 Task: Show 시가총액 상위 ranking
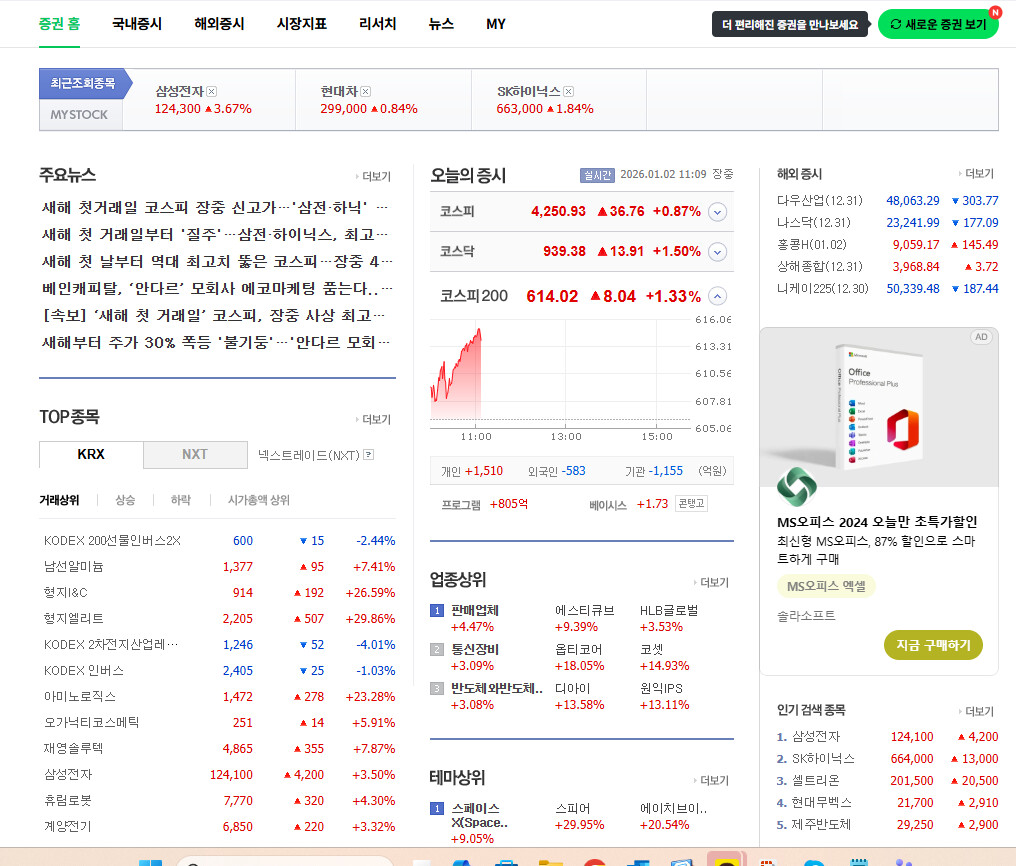[259, 500]
